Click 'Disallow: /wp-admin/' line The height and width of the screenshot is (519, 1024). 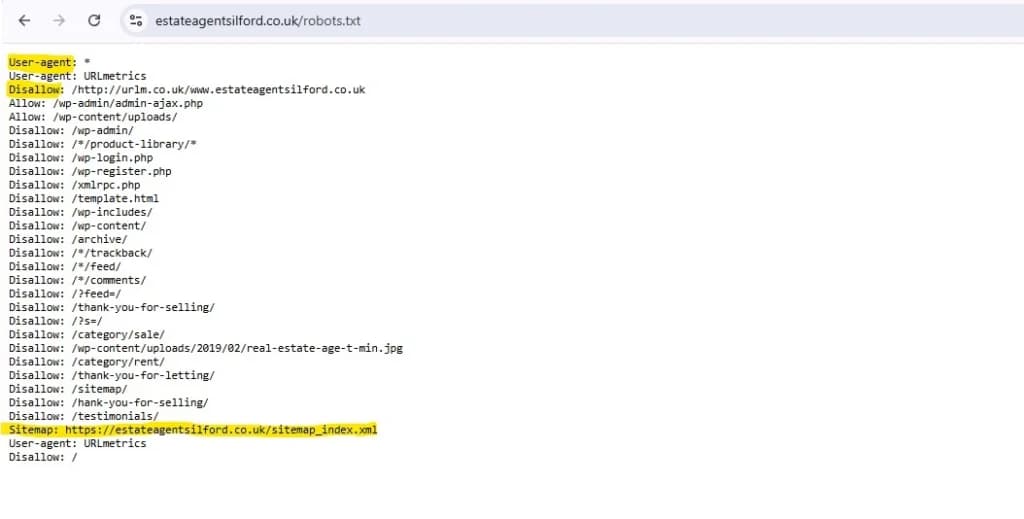(x=71, y=131)
